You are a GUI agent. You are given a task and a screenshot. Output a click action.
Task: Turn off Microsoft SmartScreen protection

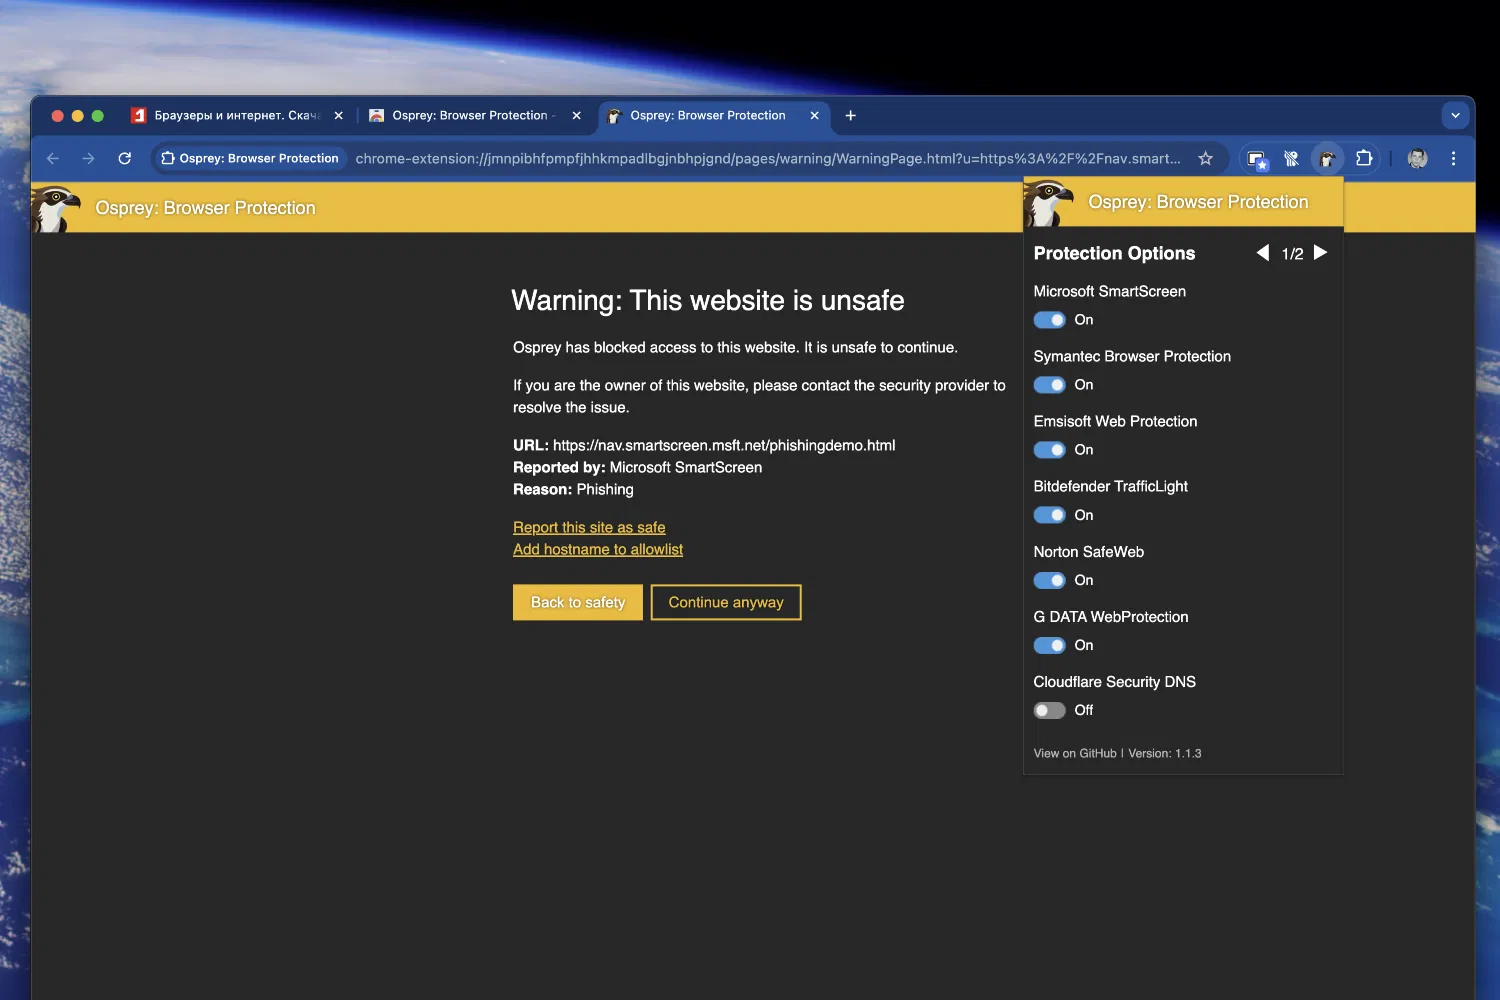point(1049,320)
